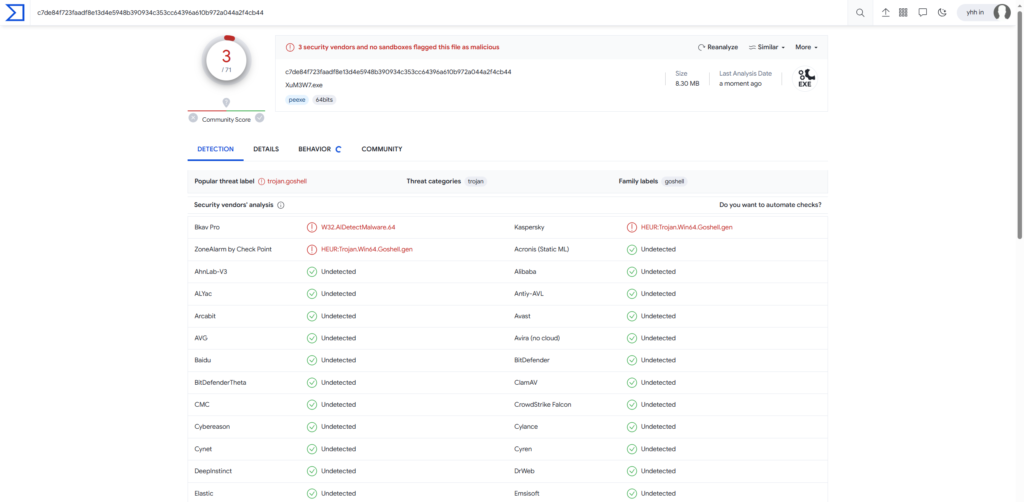This screenshot has height=502, width=1024.
Task: Switch to the DETECTION tab
Action: click(x=216, y=149)
